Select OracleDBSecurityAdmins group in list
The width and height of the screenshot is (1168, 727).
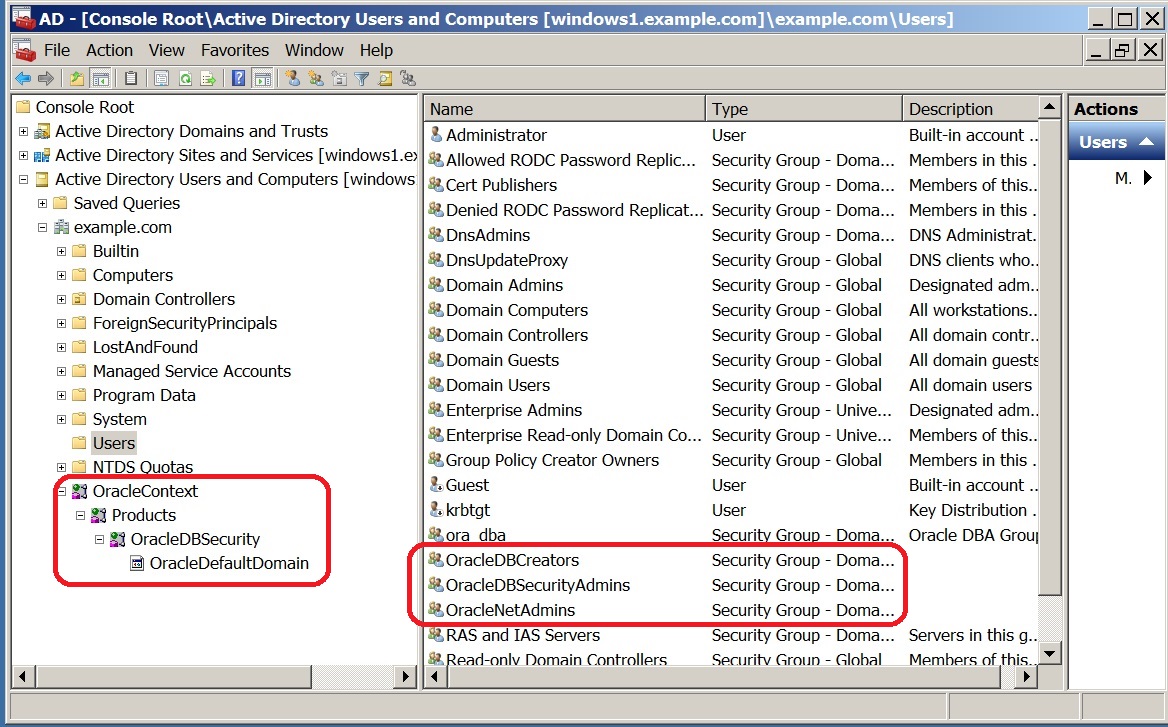pos(538,585)
